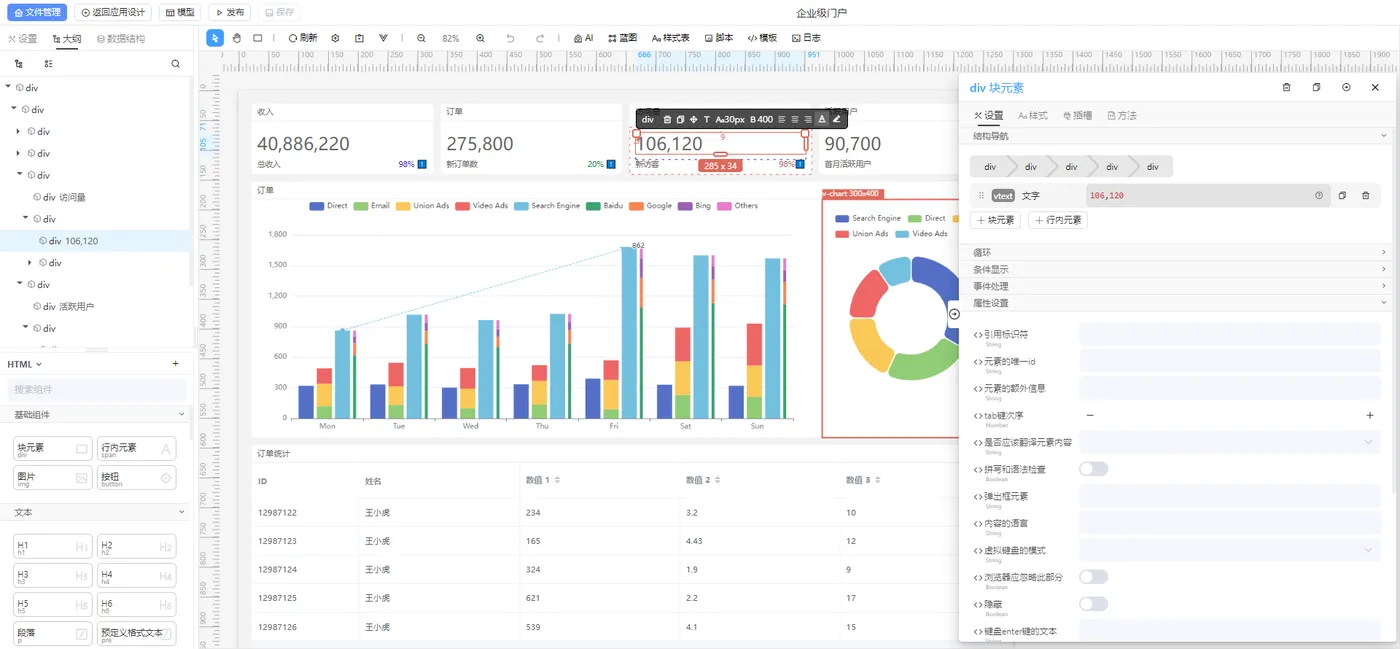
Task: Zoom out the canvas
Action: click(421, 38)
